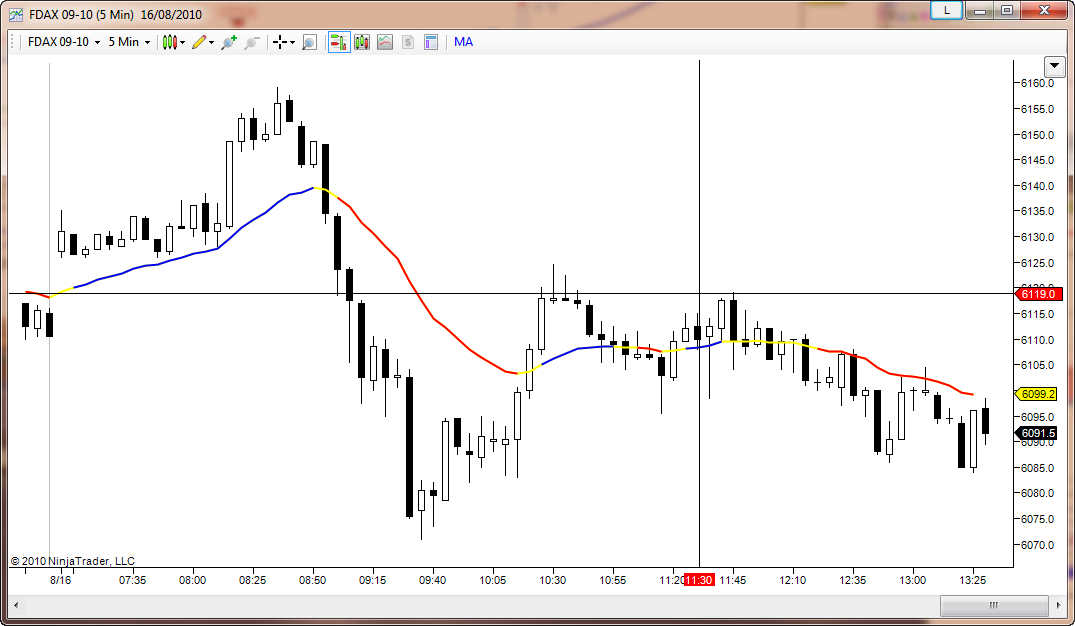Screen dimensions: 1075x626
Task: Click the candlestick chart style icon
Action: pyautogui.click(x=169, y=43)
